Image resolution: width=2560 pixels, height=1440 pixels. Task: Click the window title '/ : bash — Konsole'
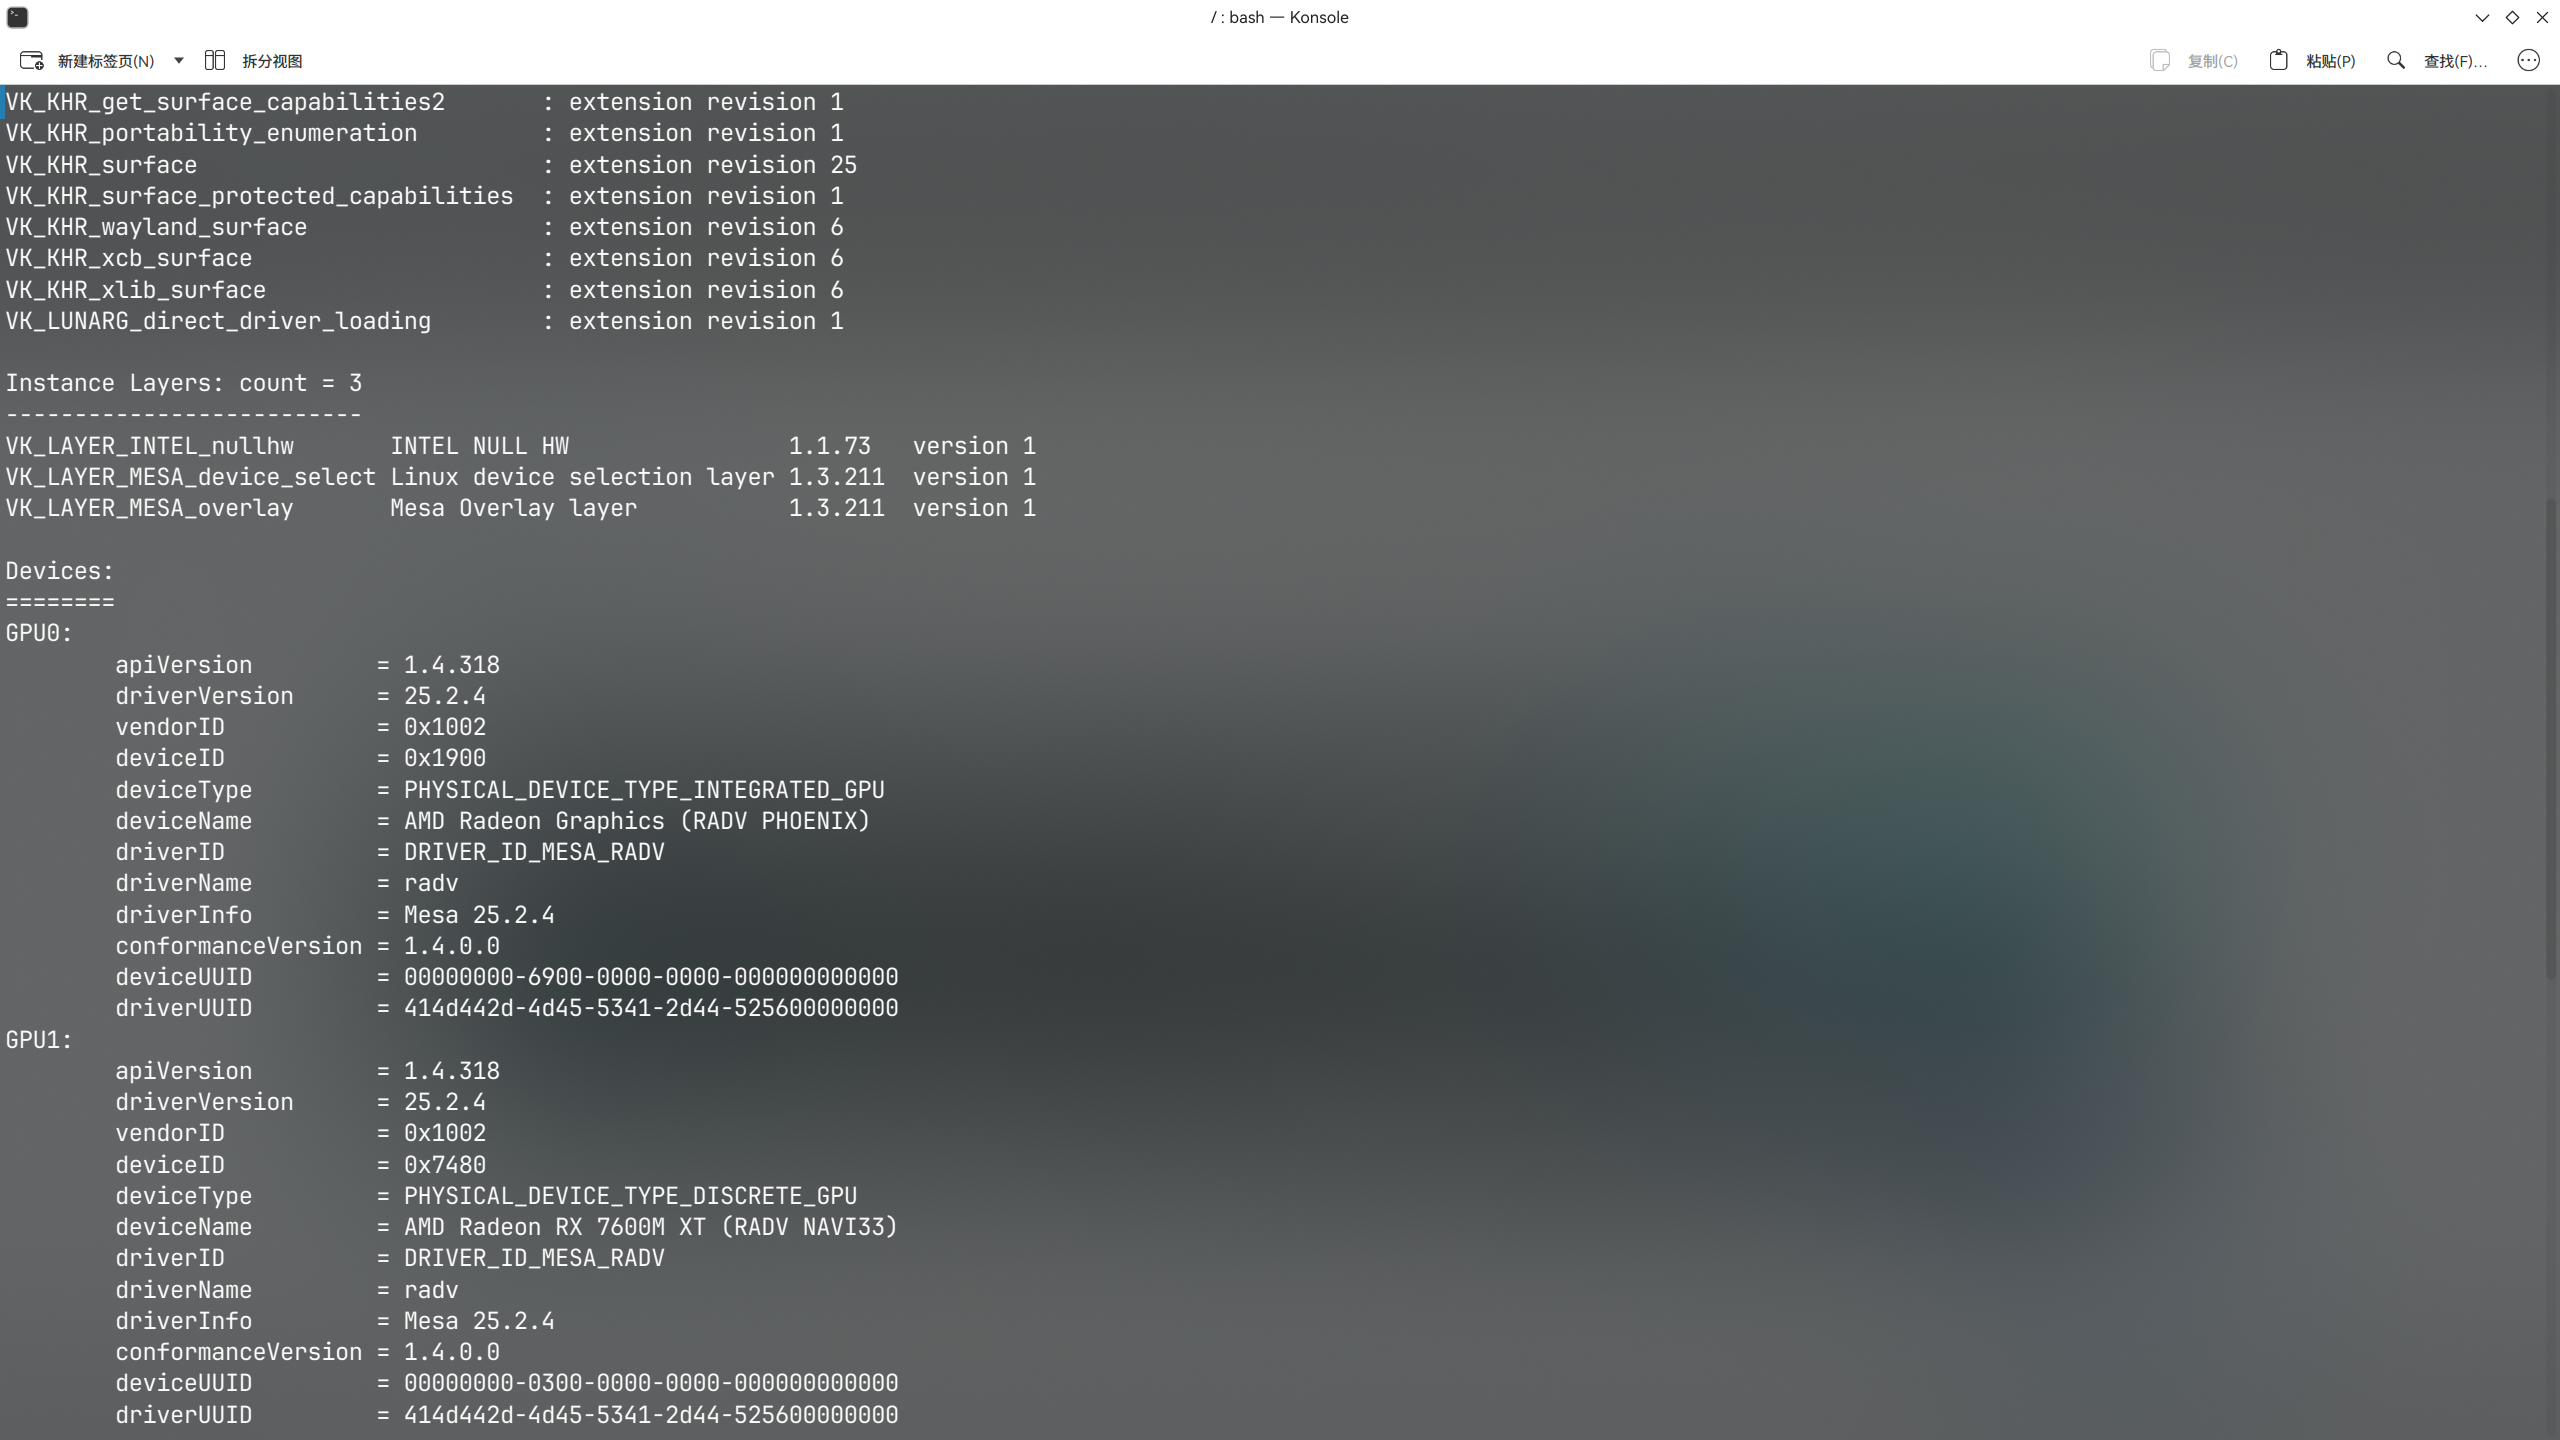pyautogui.click(x=1279, y=17)
